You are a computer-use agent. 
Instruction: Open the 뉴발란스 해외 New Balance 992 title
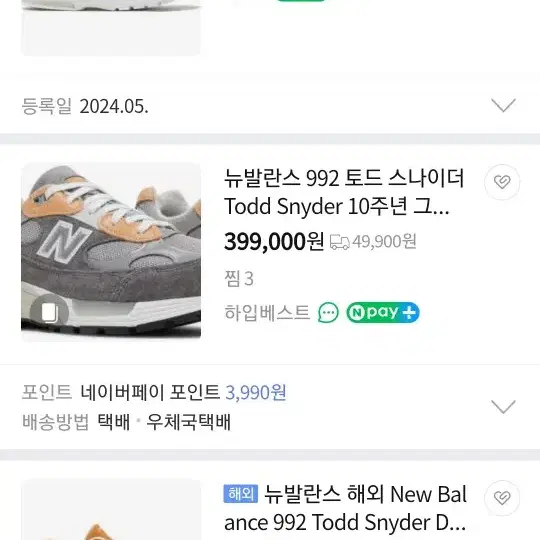pyautogui.click(x=345, y=509)
